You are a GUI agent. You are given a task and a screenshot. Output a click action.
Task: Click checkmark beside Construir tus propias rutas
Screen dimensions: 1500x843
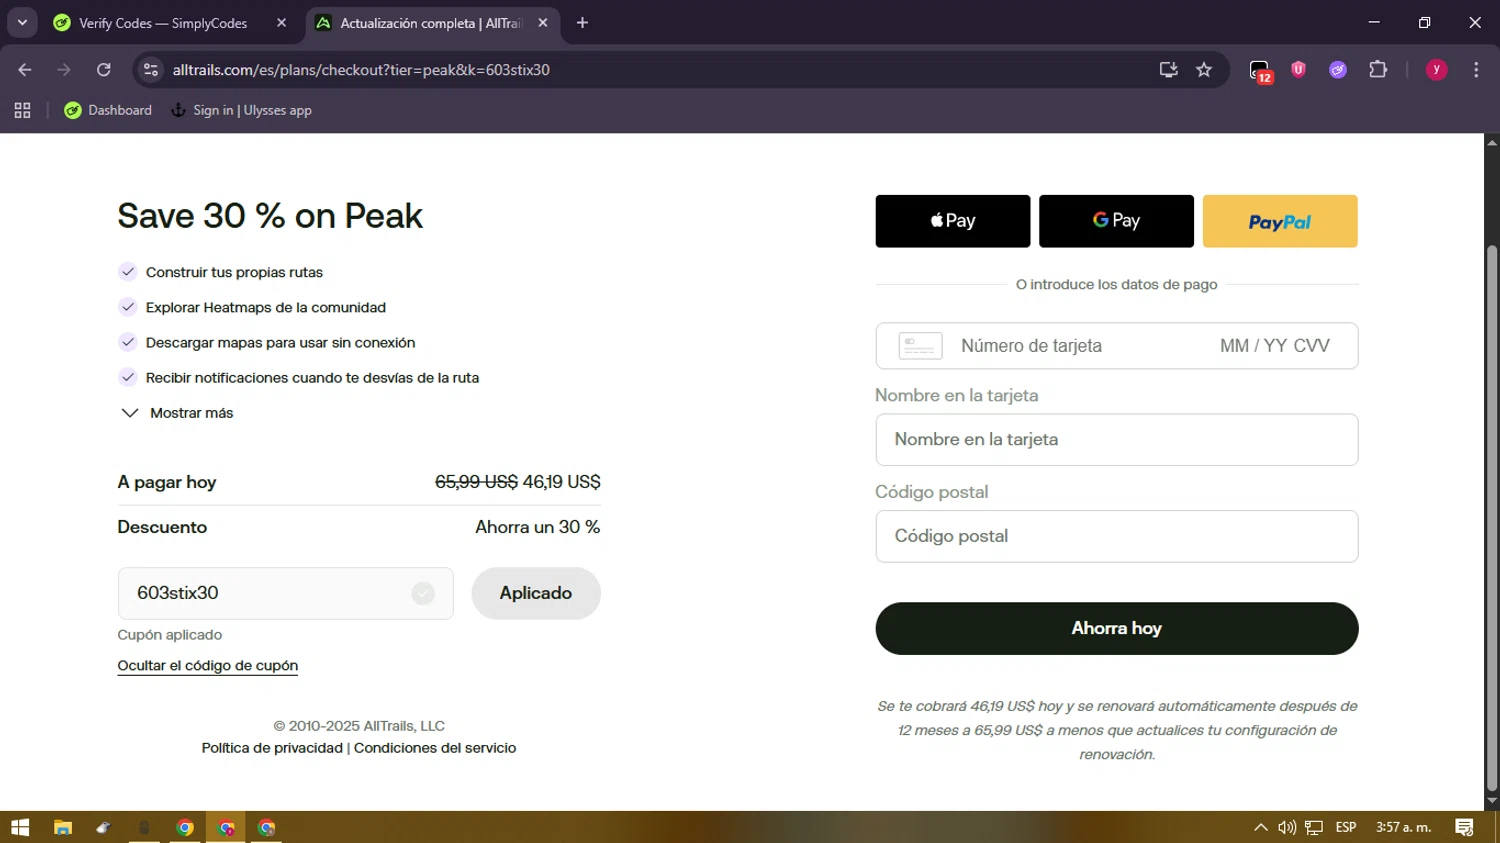pos(127,272)
